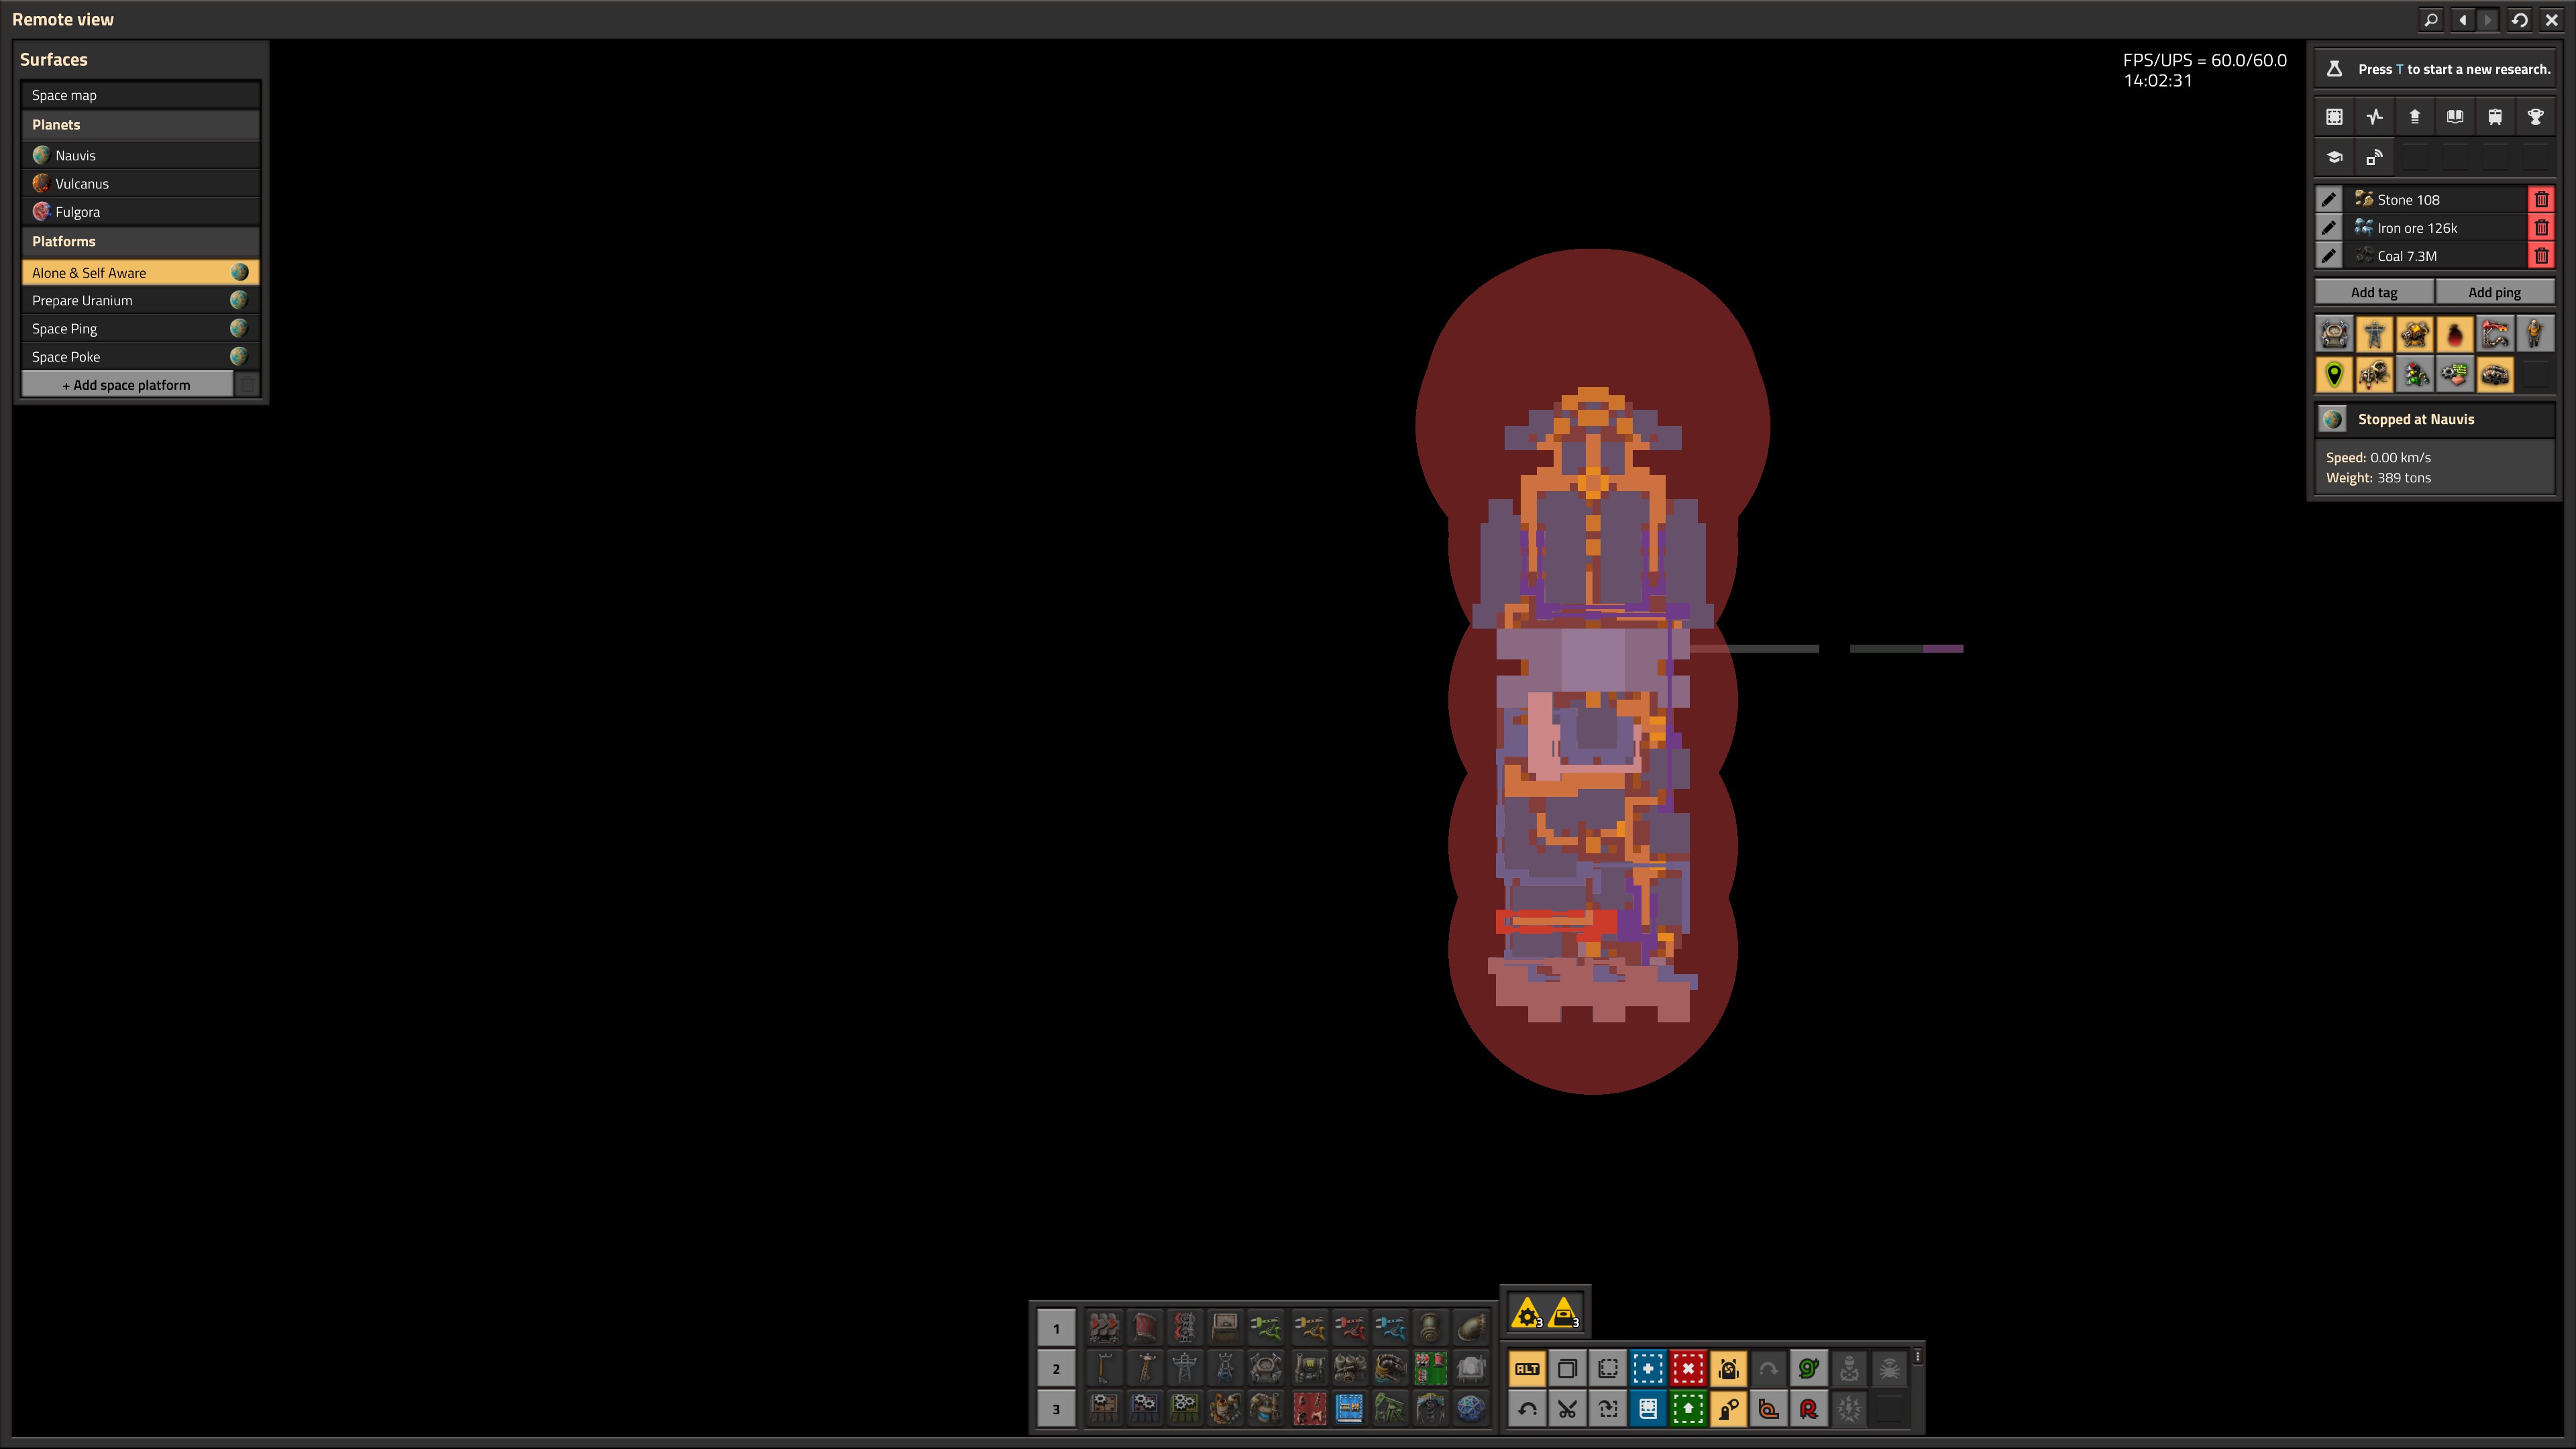Select the Cut scissors shortcut

click(x=1567, y=1409)
